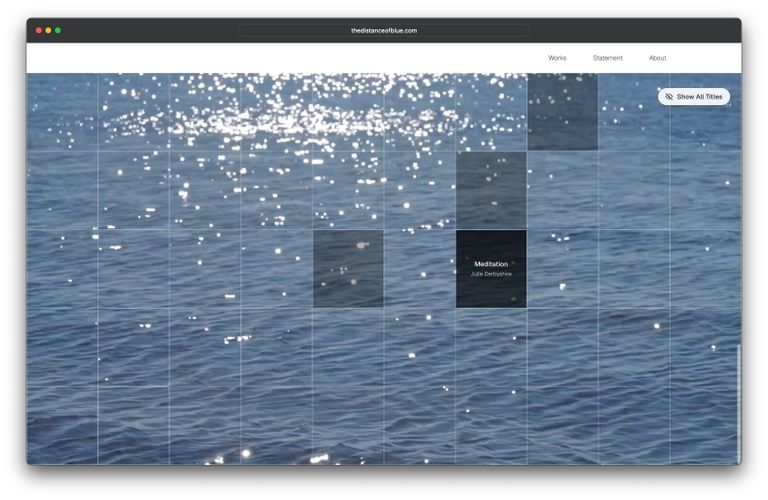Click the eye-slash icon in Show All Titles

(x=669, y=97)
